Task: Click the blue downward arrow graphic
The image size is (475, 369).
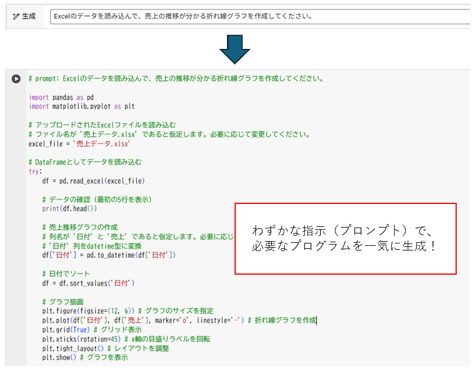Action: point(234,49)
